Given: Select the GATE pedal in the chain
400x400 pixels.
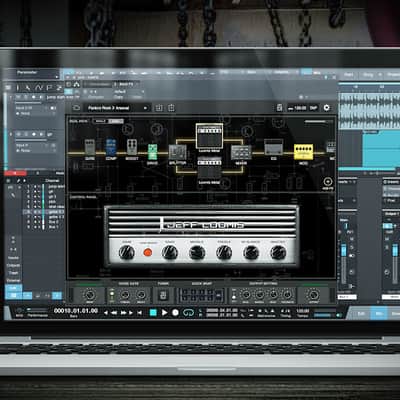Looking at the screenshot, I should coord(90,148).
